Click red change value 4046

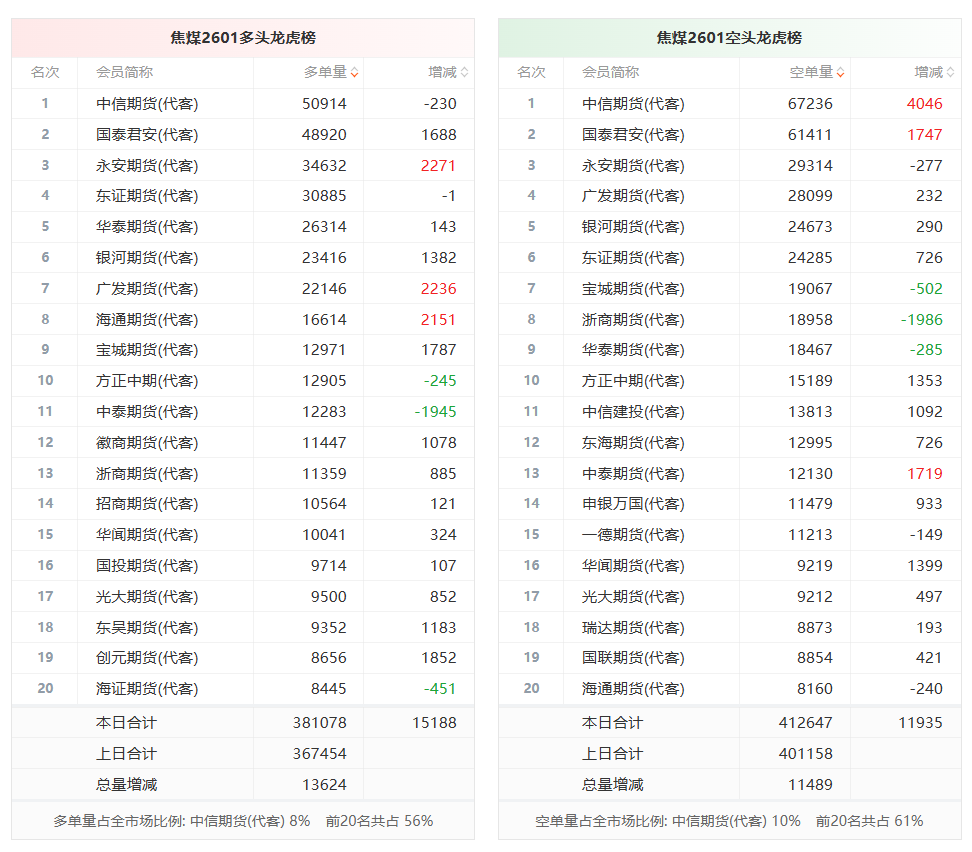pos(924,104)
